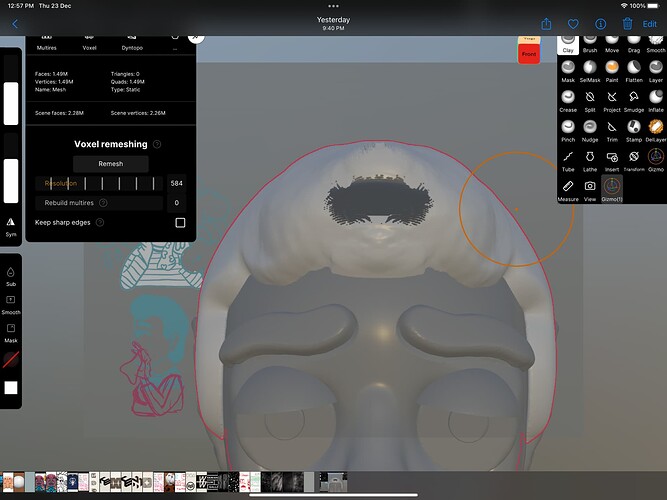Favorite the photo with the heart icon
The image size is (667, 500).
573,24
